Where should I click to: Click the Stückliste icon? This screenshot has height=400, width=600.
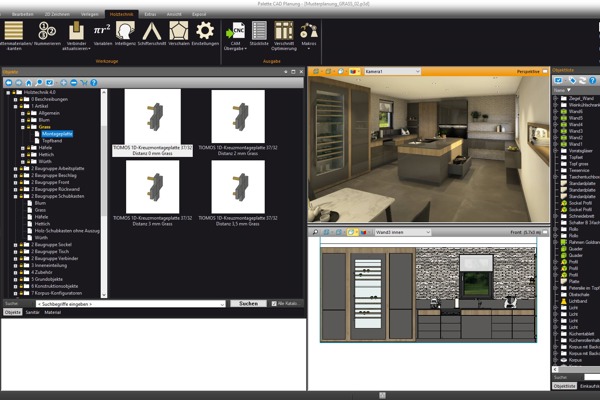pyautogui.click(x=259, y=31)
